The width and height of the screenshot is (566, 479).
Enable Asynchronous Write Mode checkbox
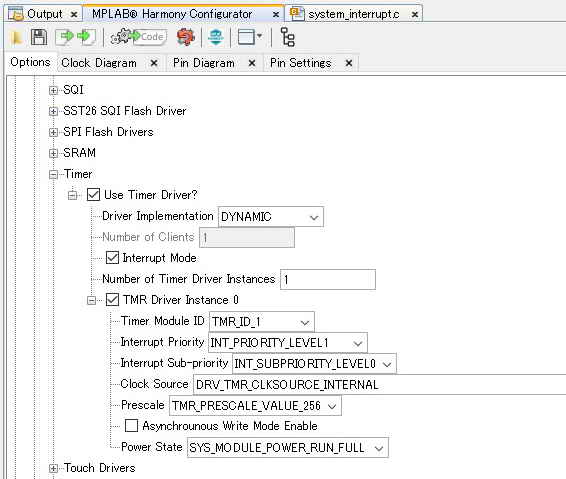(131, 425)
